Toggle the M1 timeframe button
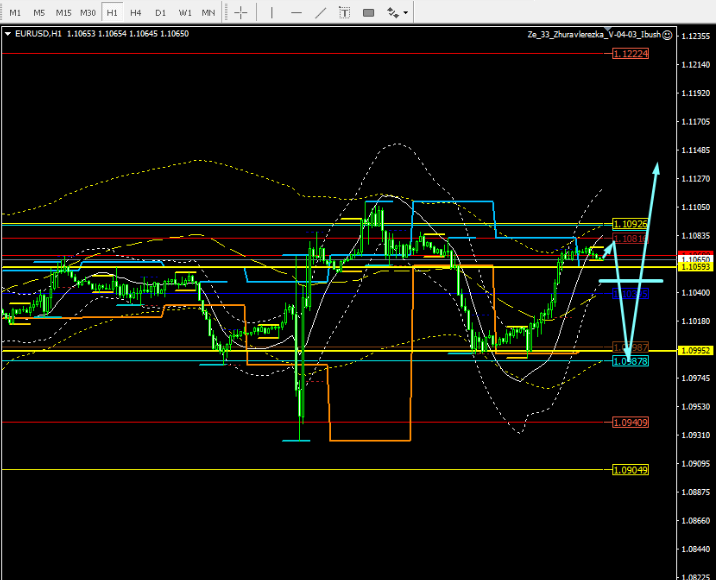The width and height of the screenshot is (716, 580). pyautogui.click(x=15, y=13)
